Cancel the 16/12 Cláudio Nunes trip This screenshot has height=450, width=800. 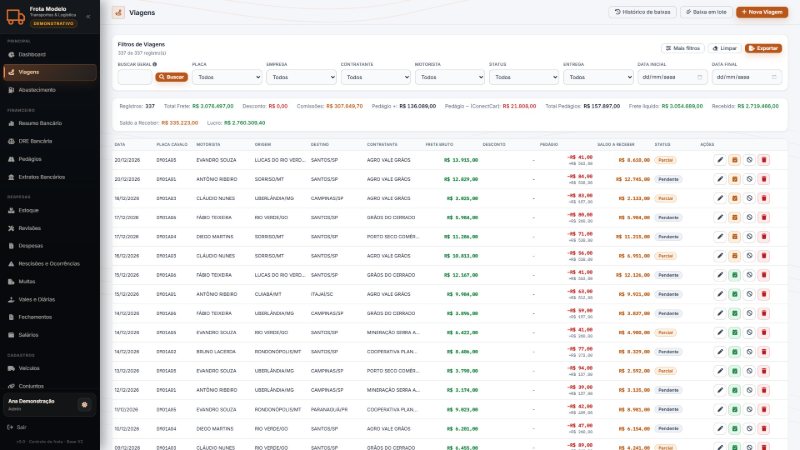coord(749,256)
